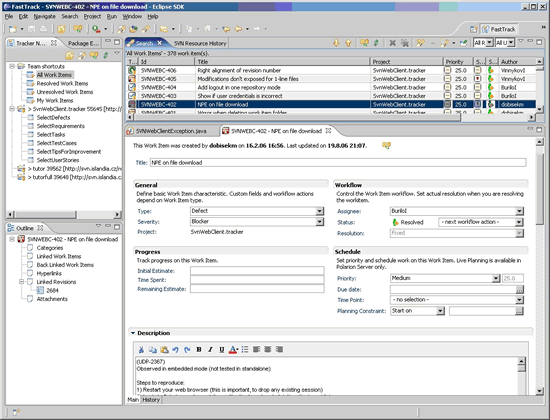The image size is (550, 420).
Task: Click the green refresh icon in Search view toolbar
Action: 376,43
